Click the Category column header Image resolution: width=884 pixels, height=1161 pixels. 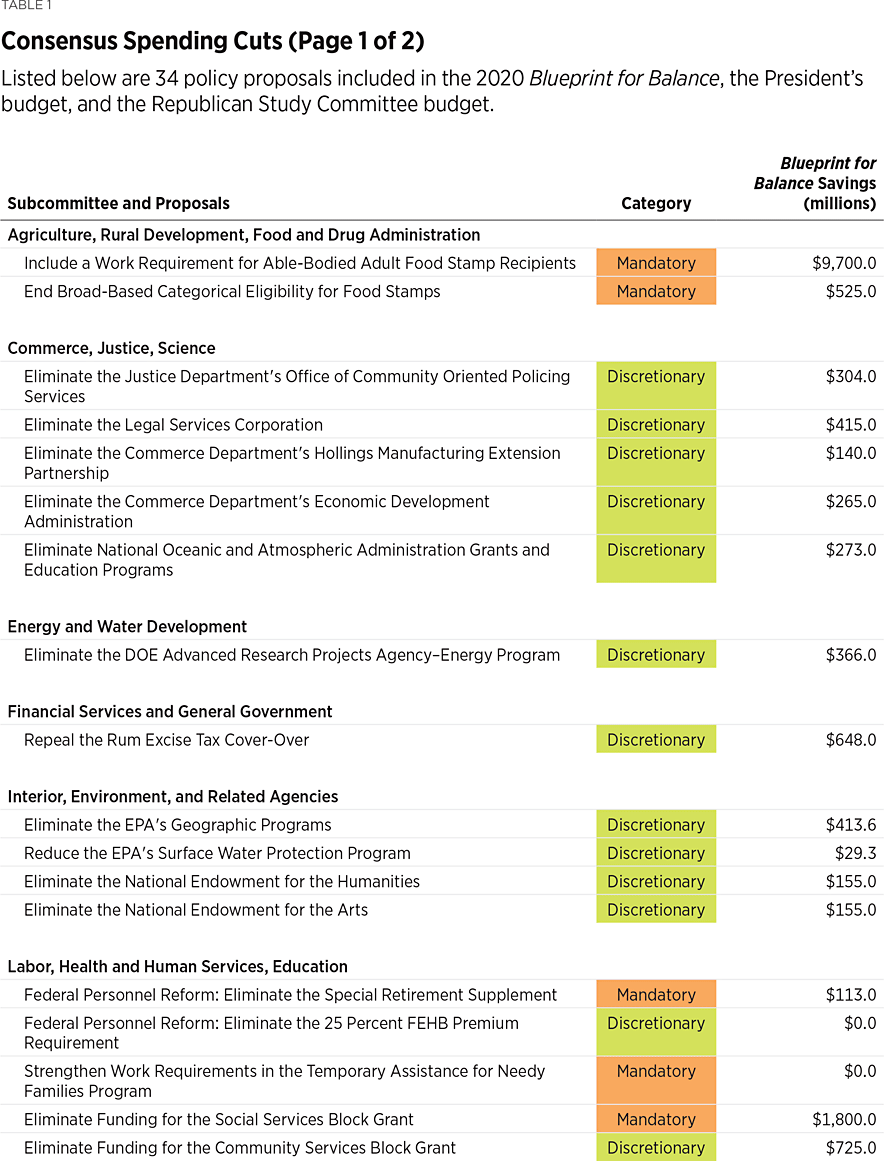click(656, 203)
